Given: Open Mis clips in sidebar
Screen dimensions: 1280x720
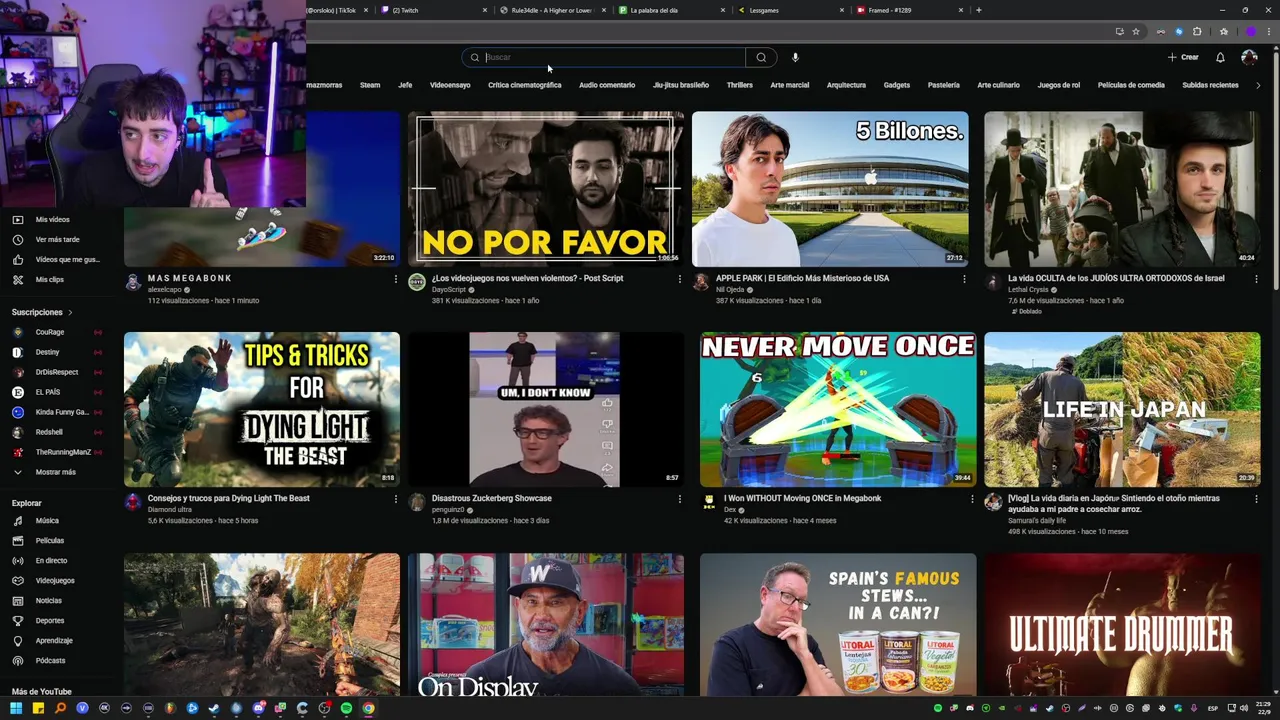Looking at the screenshot, I should [x=50, y=280].
